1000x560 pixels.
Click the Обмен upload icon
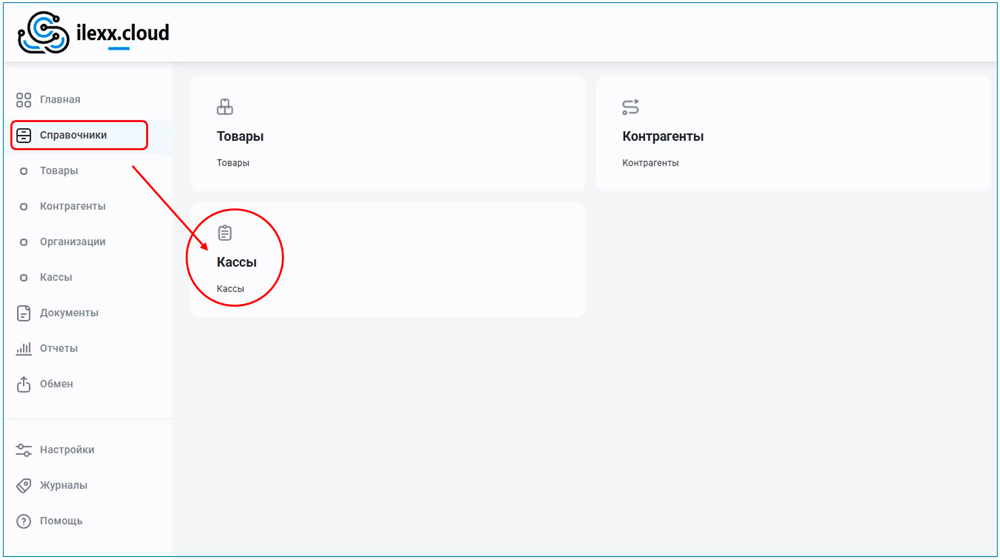point(24,384)
